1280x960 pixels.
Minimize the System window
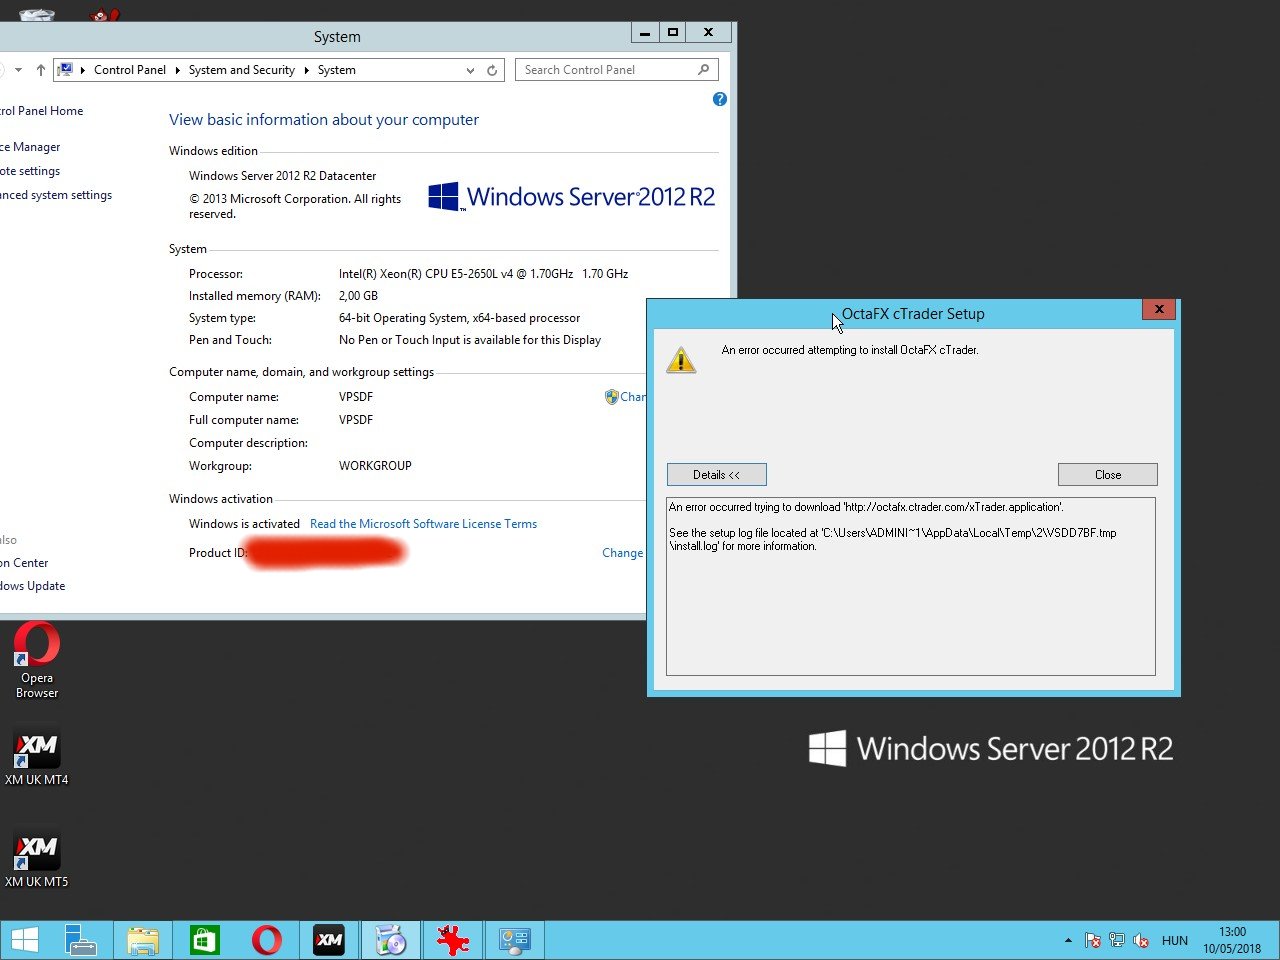click(x=645, y=32)
